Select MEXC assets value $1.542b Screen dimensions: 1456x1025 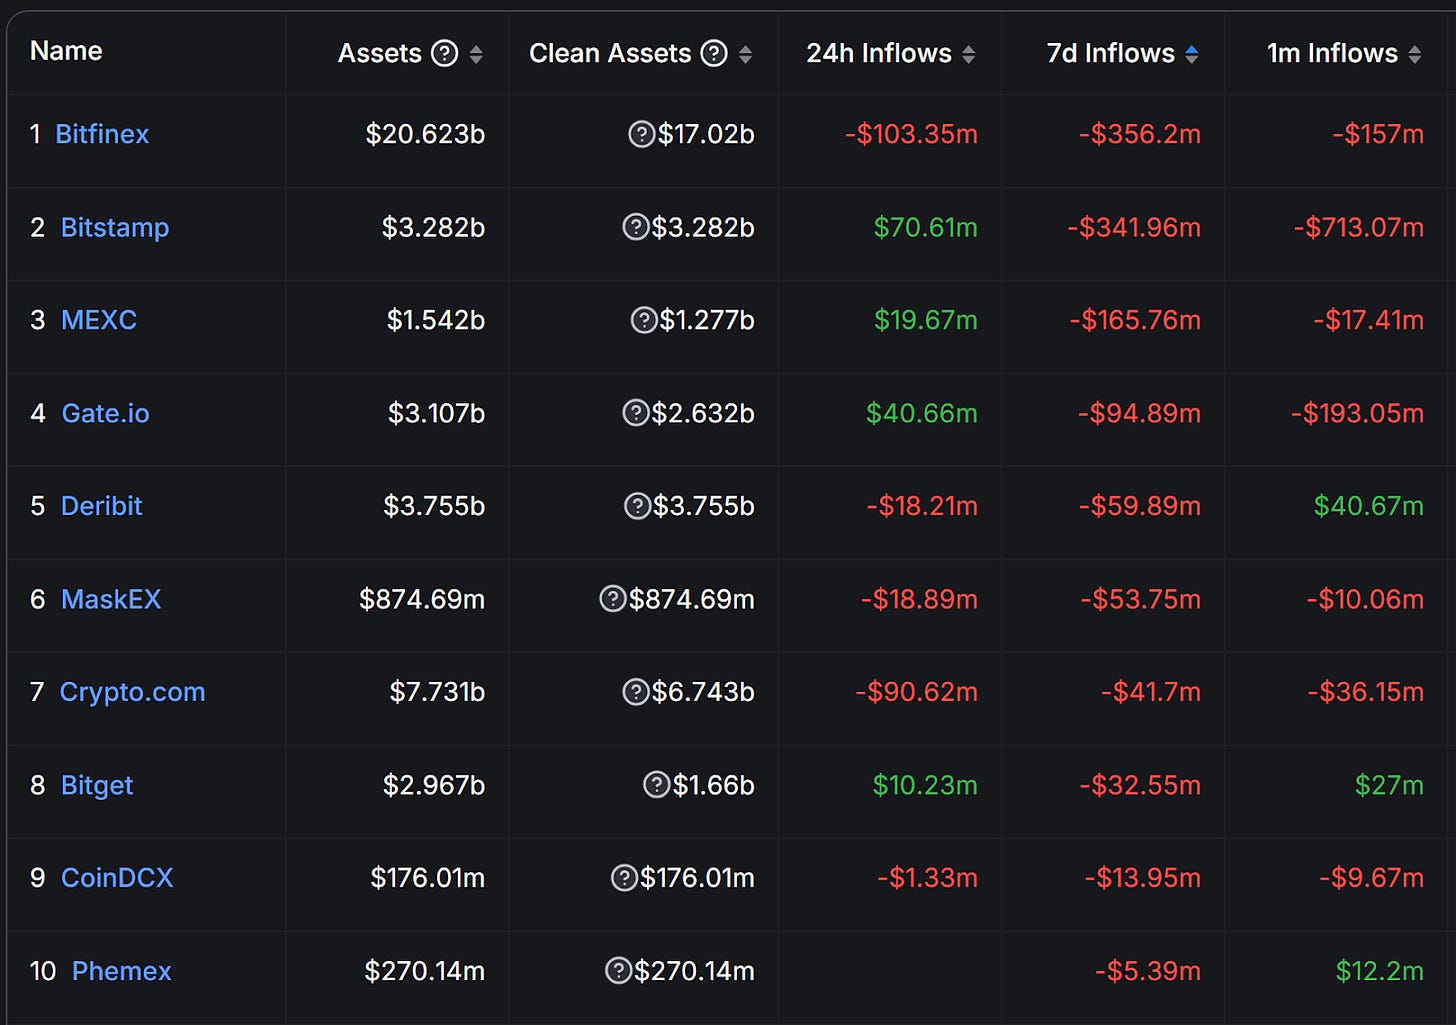(436, 320)
